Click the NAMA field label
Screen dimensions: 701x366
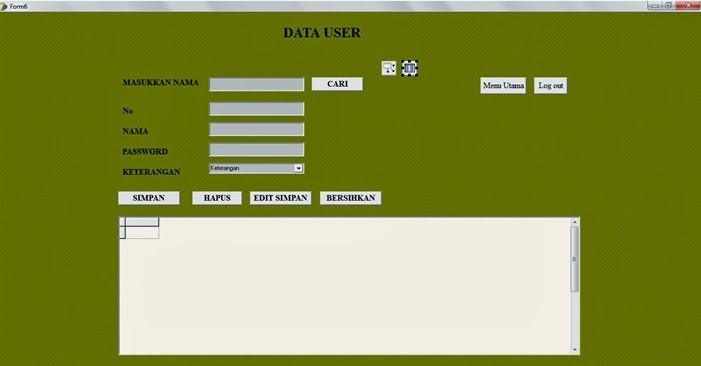(135, 131)
